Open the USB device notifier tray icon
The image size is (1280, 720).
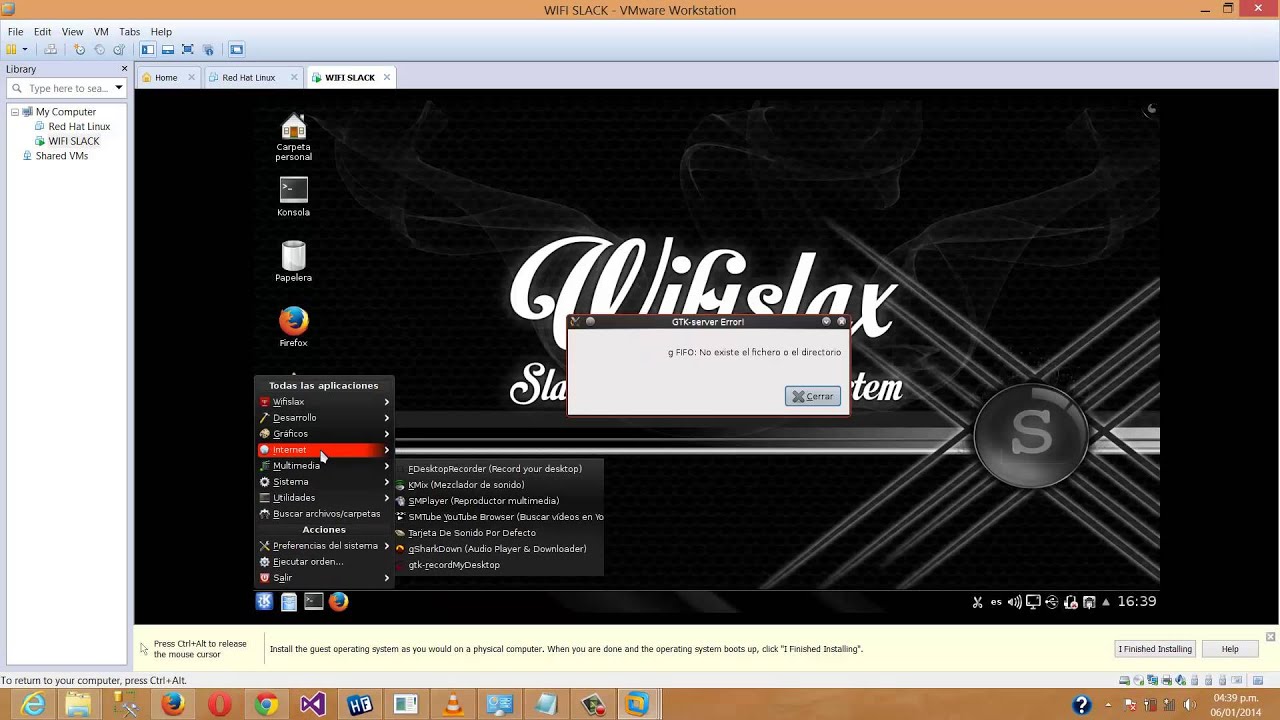1053,602
